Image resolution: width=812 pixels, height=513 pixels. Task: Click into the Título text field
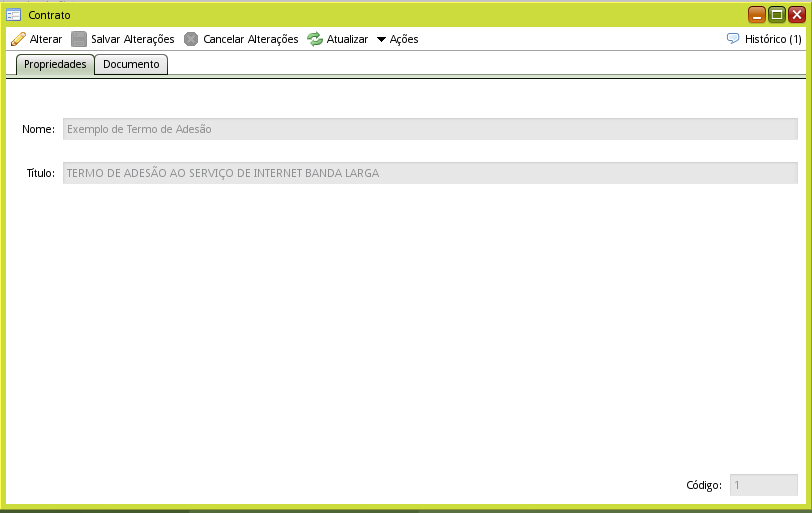tap(430, 173)
